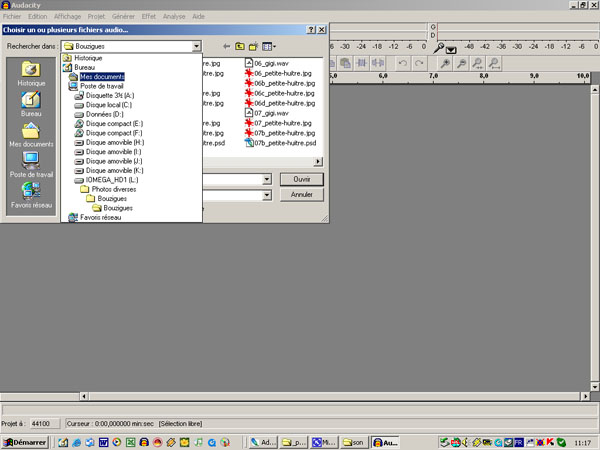The width and height of the screenshot is (600, 450).
Task: Select Bureau in the location list
Action: (85, 67)
